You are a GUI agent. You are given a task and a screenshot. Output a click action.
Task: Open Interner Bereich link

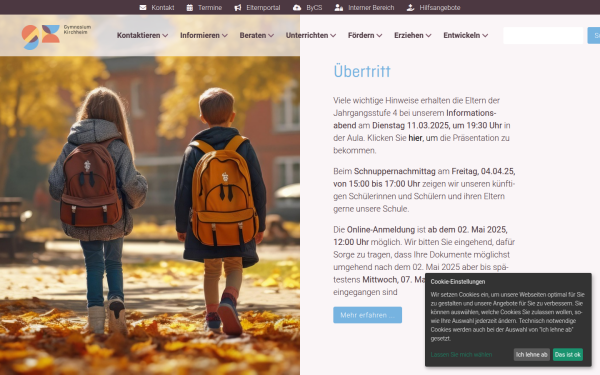tap(371, 8)
